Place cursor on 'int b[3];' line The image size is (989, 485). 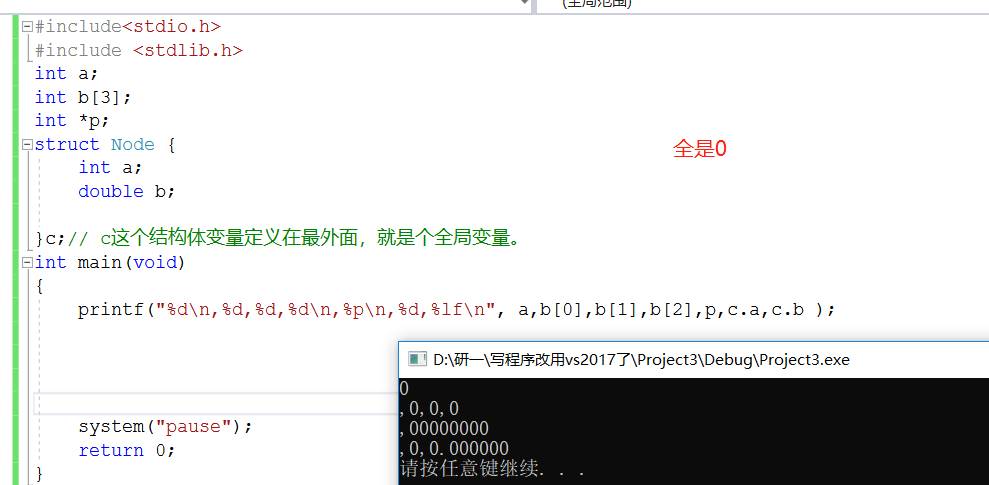(x=83, y=98)
